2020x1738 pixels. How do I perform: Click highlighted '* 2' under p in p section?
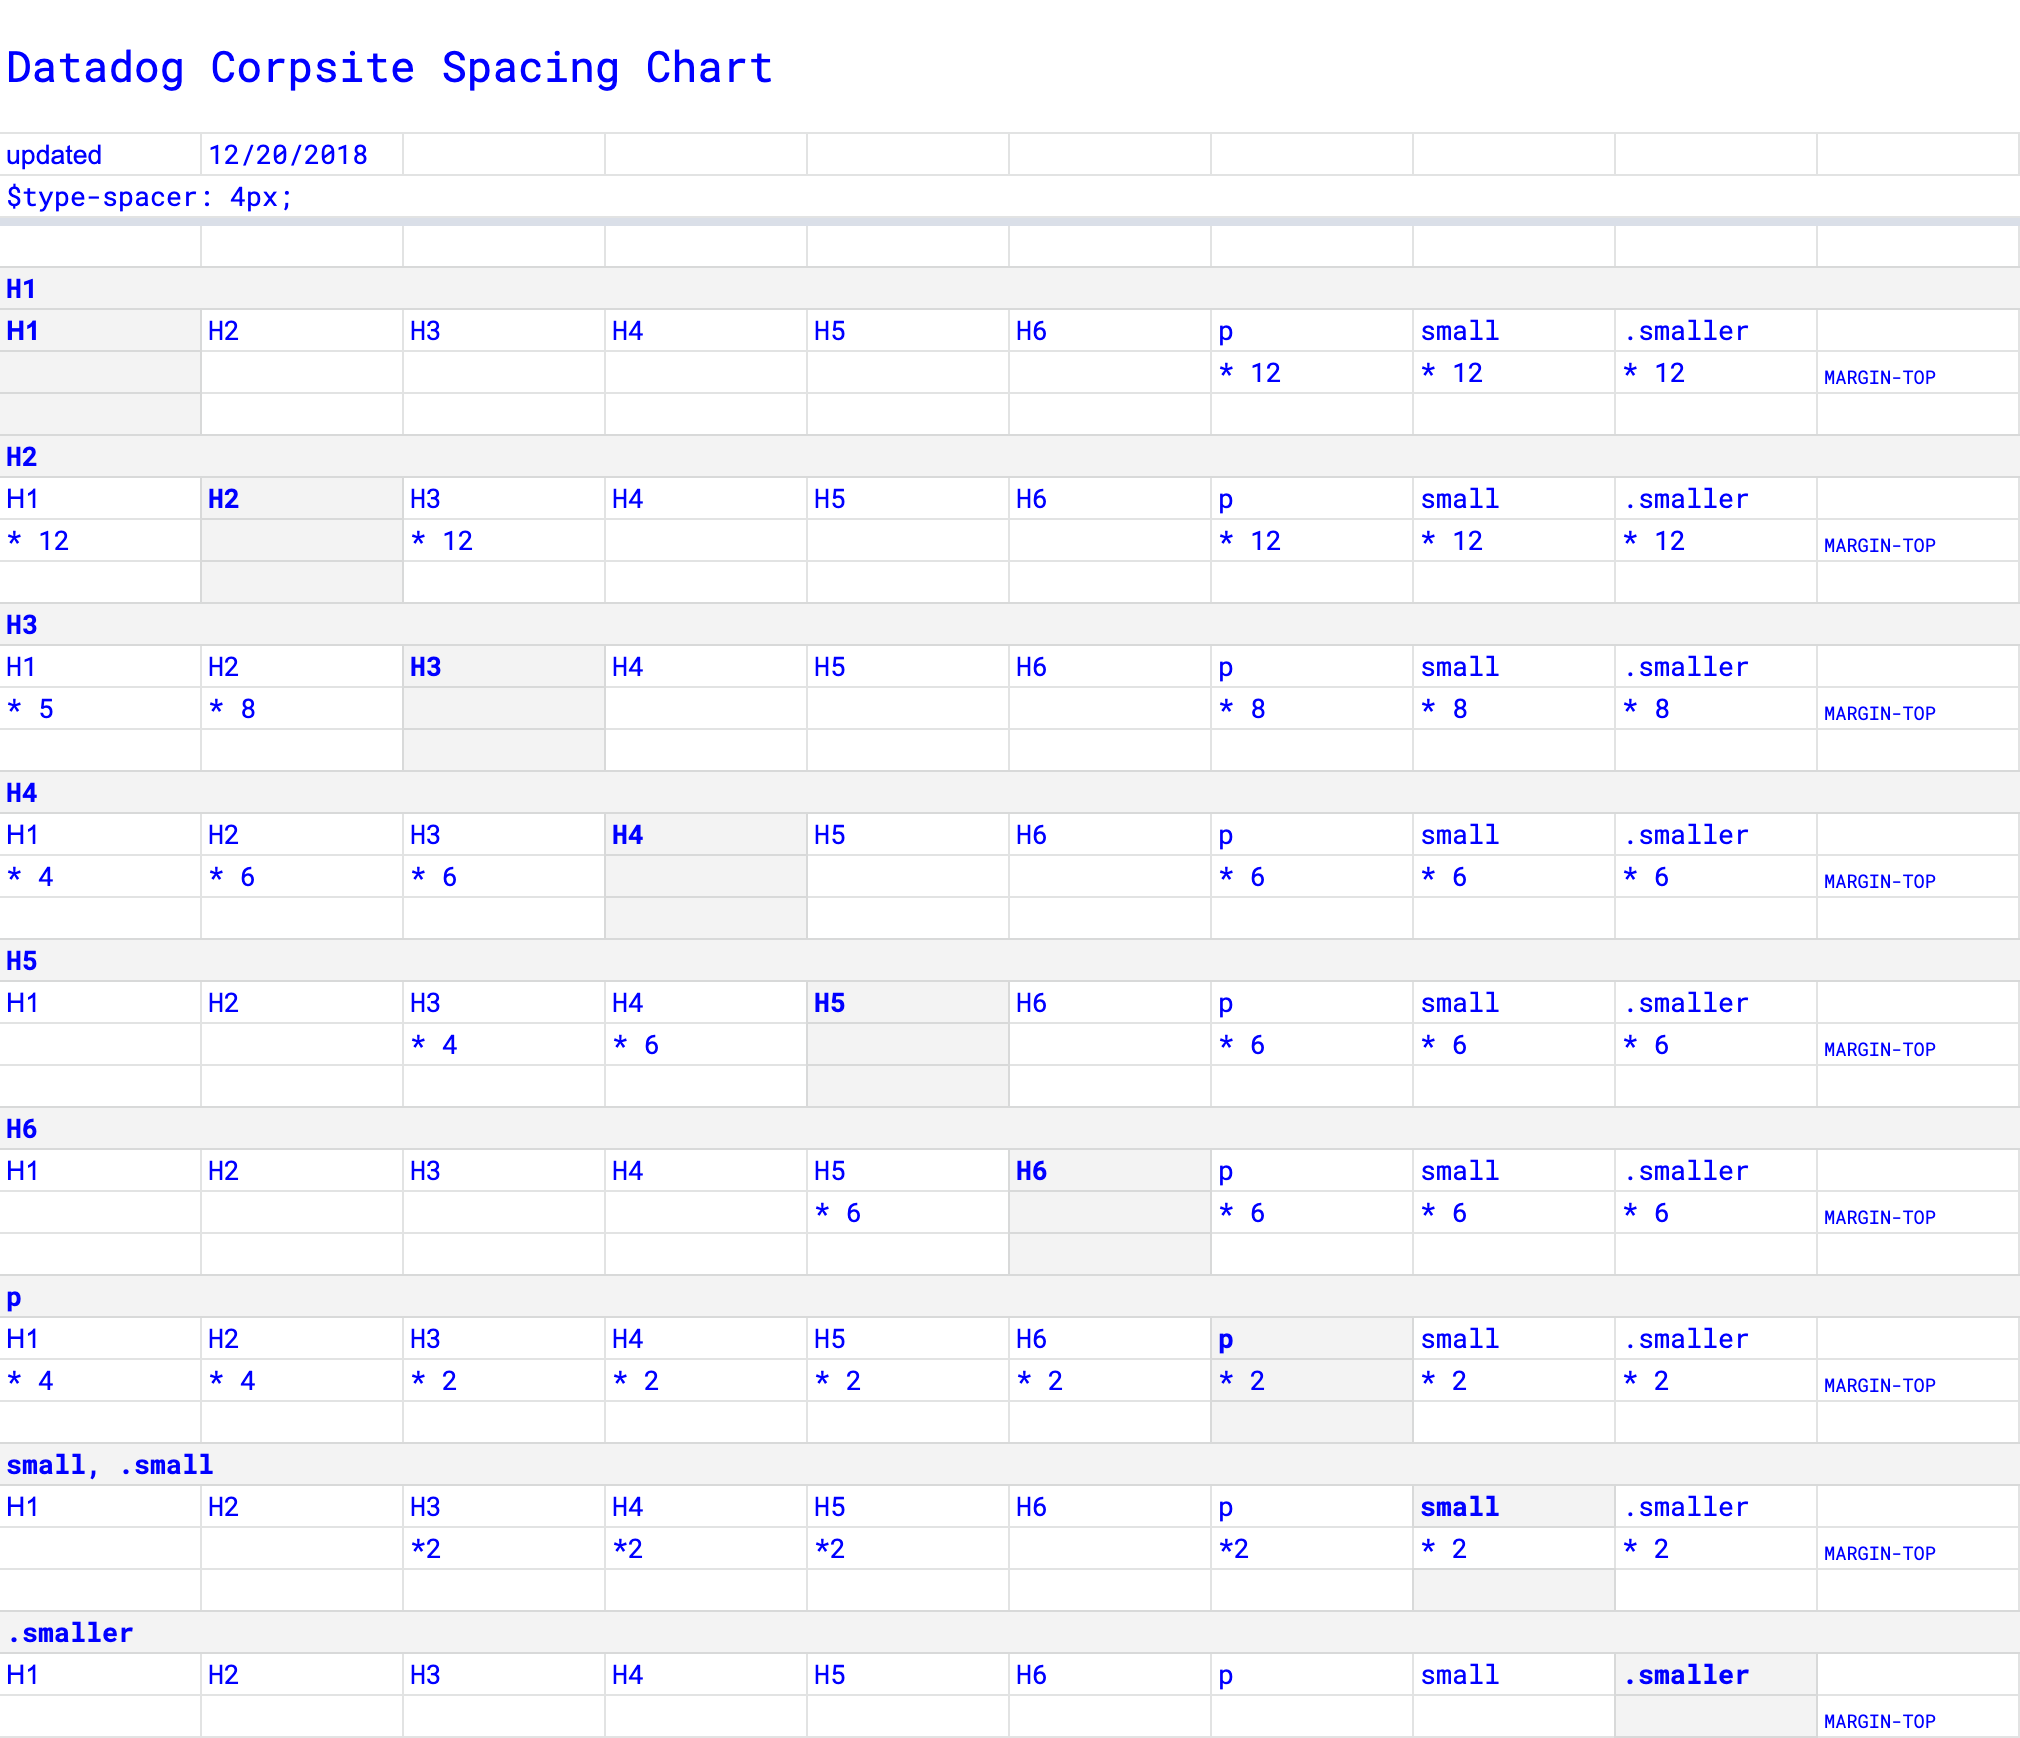tap(1312, 1381)
